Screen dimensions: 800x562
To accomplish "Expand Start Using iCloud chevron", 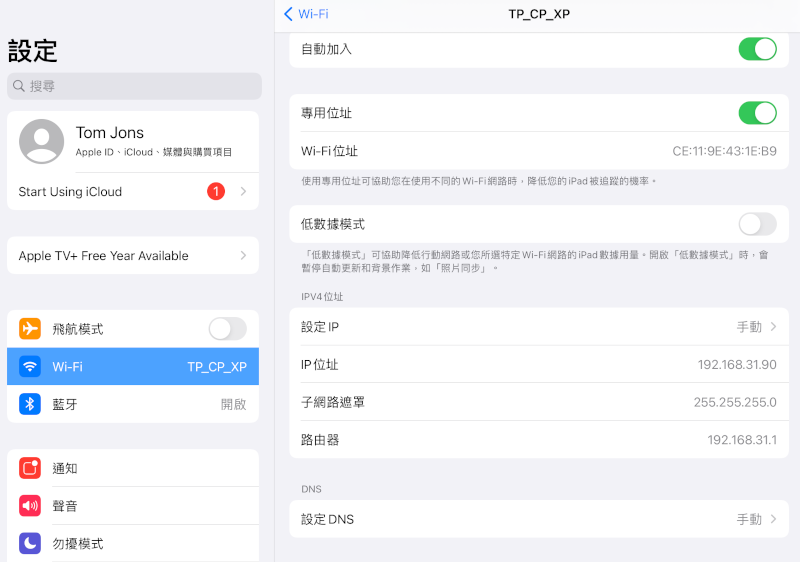I will point(243,191).
